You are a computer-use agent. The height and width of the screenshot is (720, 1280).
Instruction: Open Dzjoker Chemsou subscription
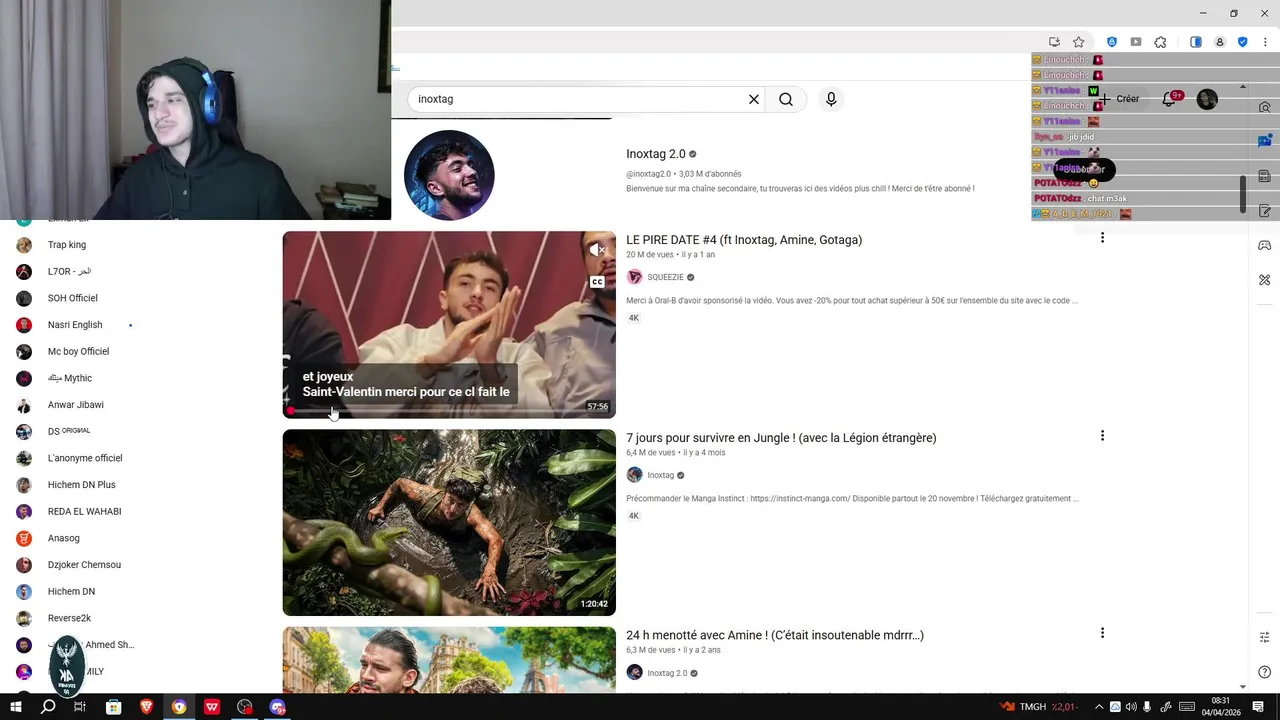point(84,565)
